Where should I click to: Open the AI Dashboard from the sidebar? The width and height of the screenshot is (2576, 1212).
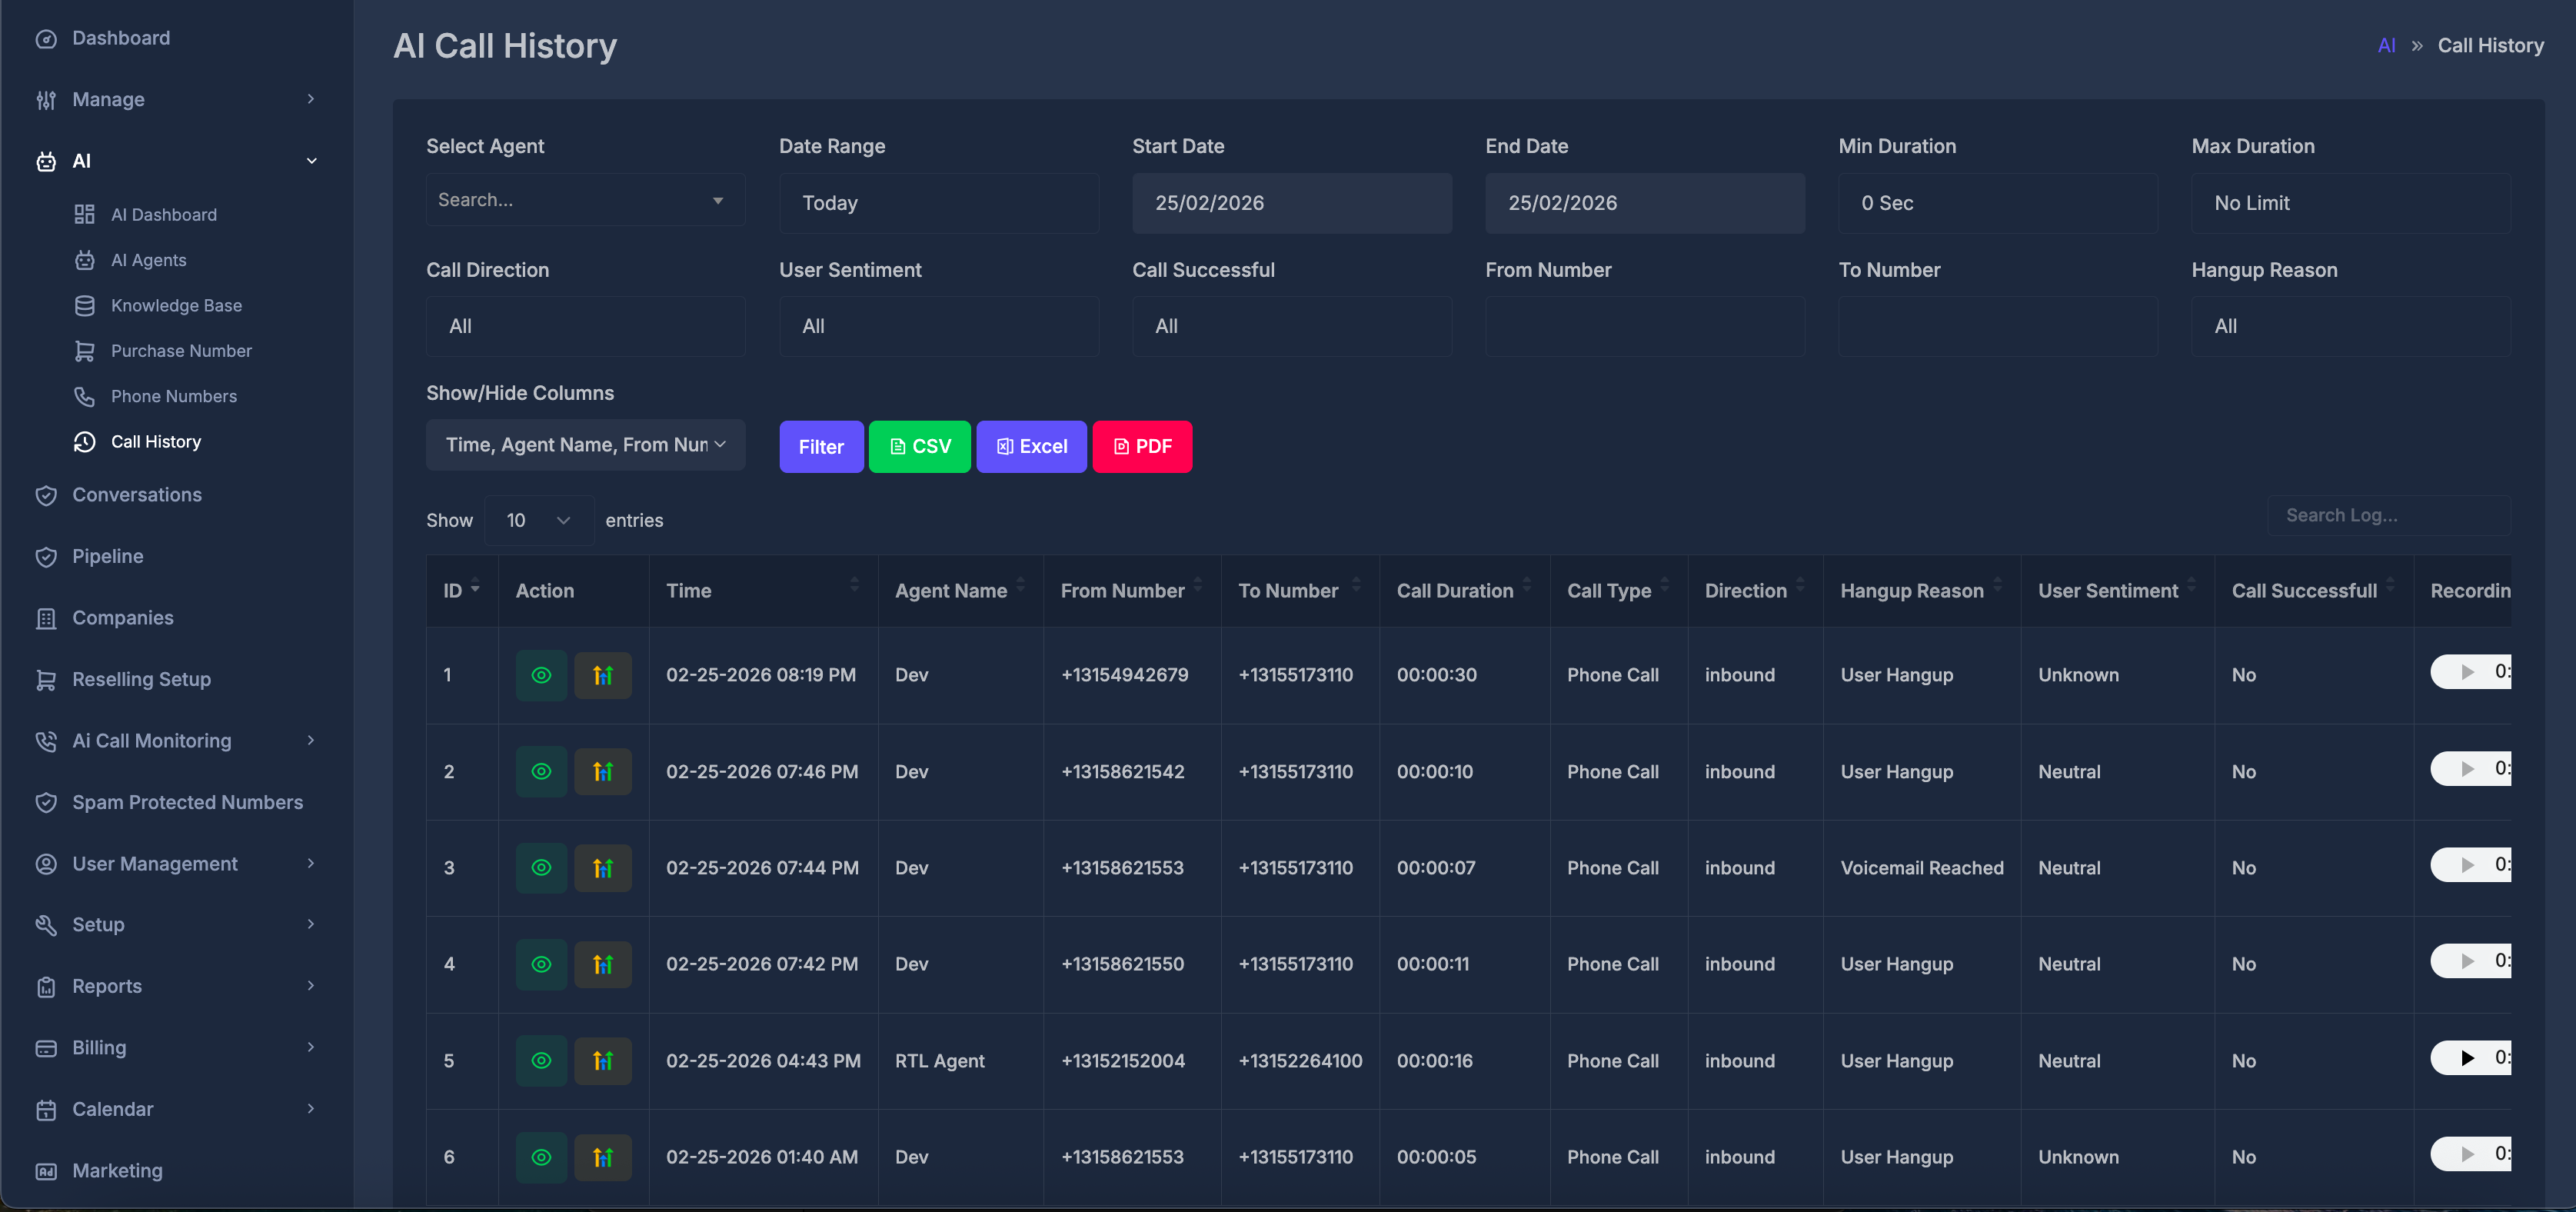pyautogui.click(x=163, y=214)
